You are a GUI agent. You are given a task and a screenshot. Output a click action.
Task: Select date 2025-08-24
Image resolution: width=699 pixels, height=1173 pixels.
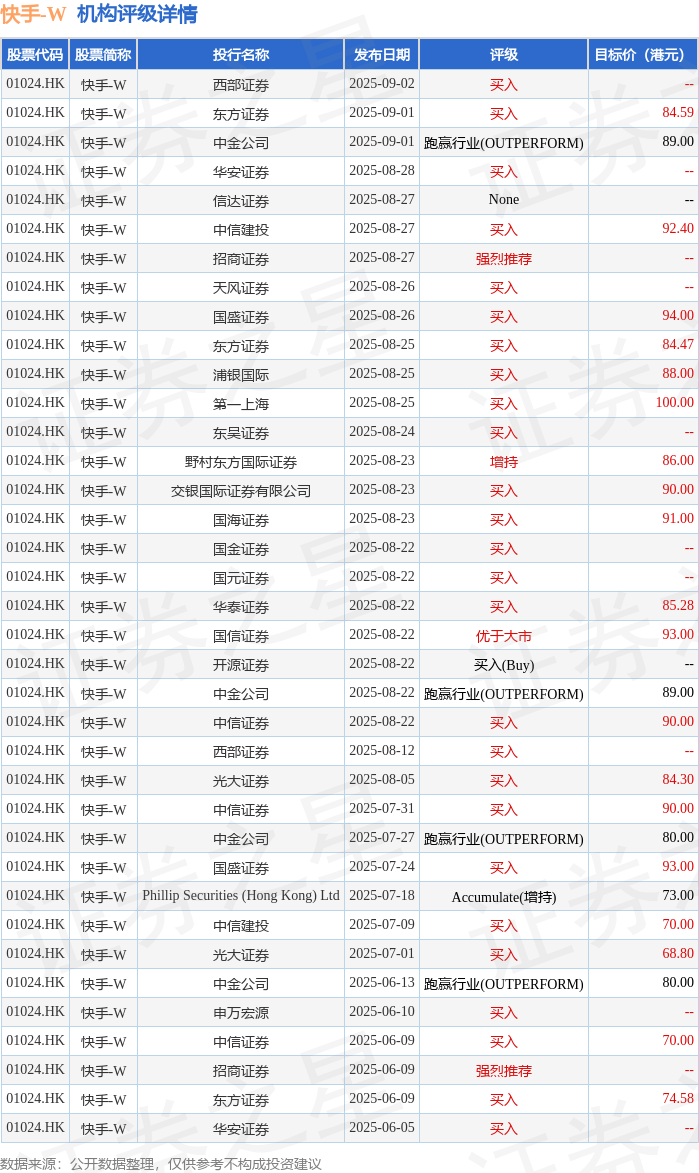pyautogui.click(x=382, y=432)
